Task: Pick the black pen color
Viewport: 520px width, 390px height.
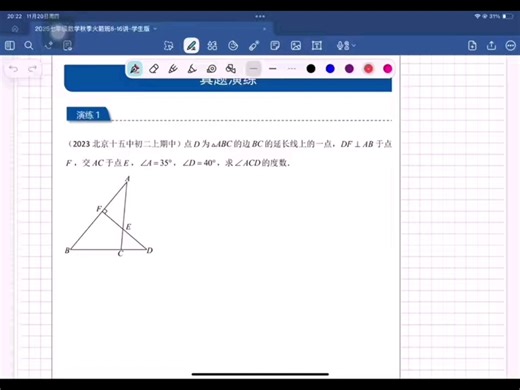Action: 311,69
